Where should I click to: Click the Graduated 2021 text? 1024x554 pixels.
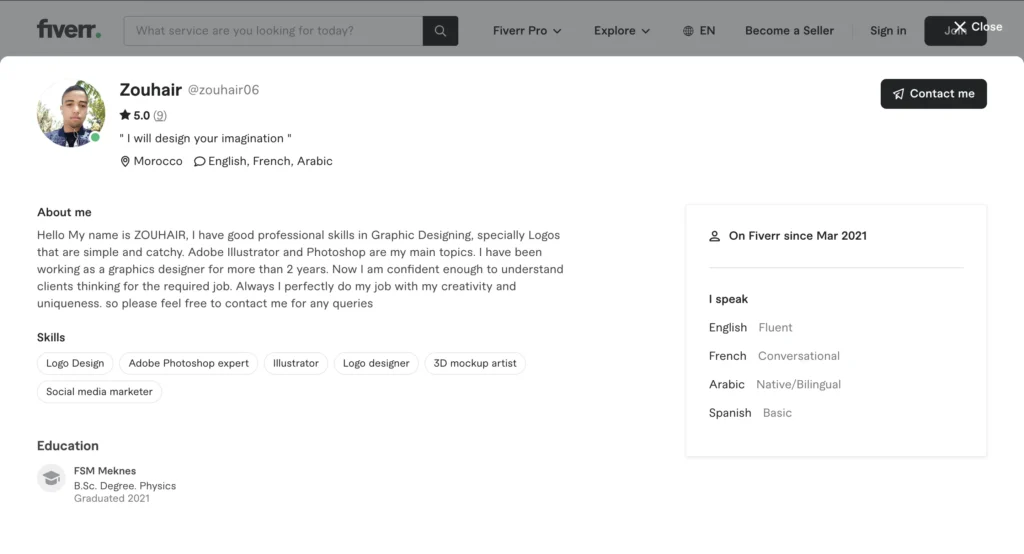tap(112, 498)
